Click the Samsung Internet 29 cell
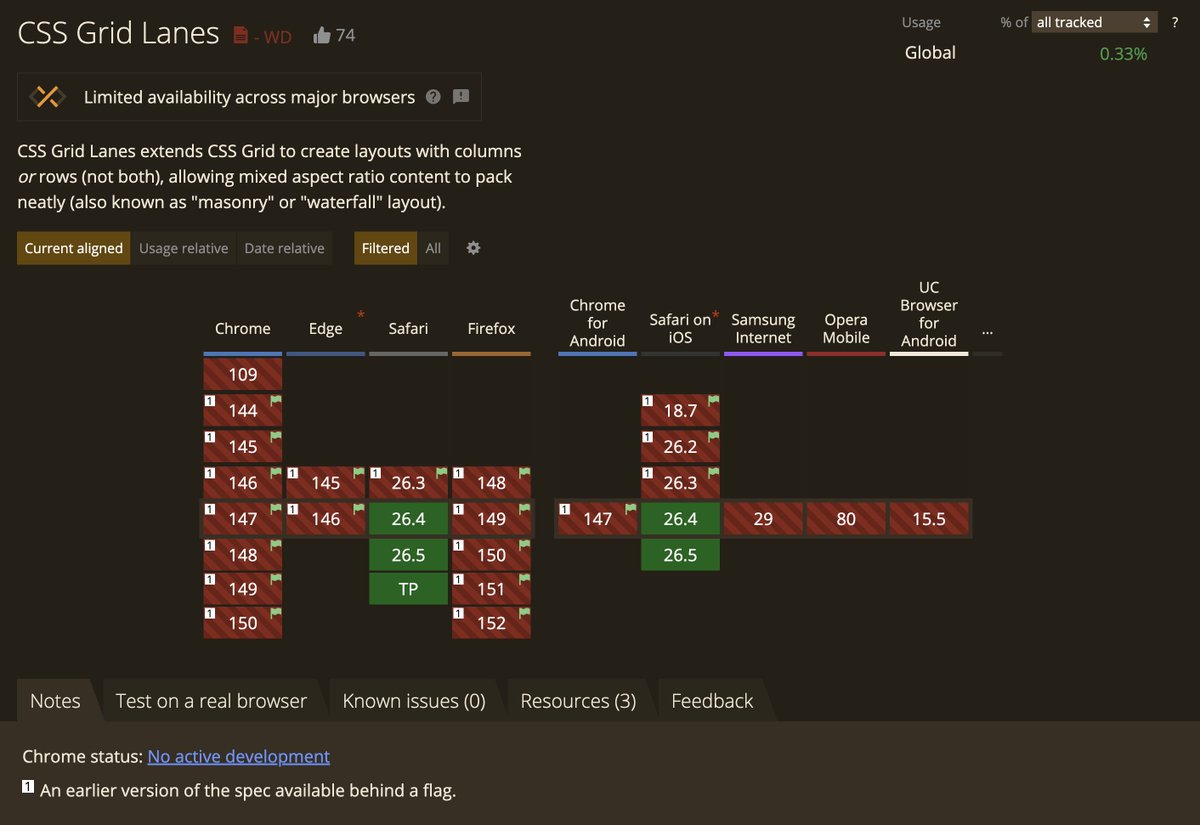 764,519
